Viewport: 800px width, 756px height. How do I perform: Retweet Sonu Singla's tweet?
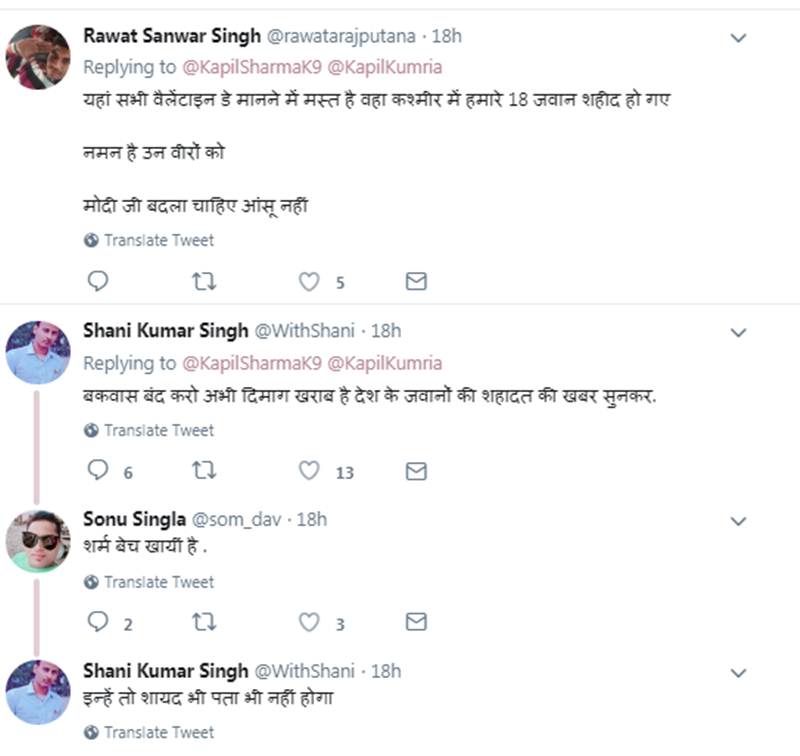(204, 620)
